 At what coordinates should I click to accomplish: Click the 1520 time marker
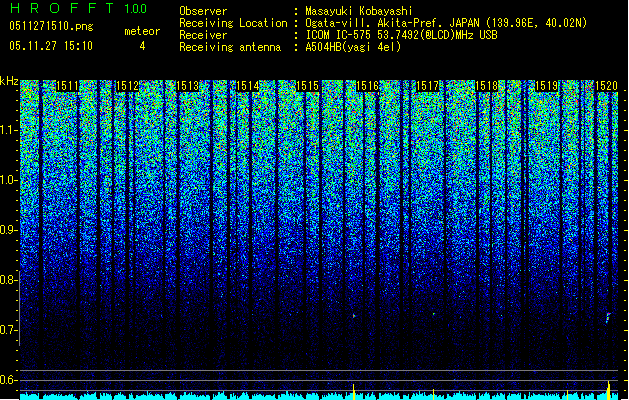[607, 86]
